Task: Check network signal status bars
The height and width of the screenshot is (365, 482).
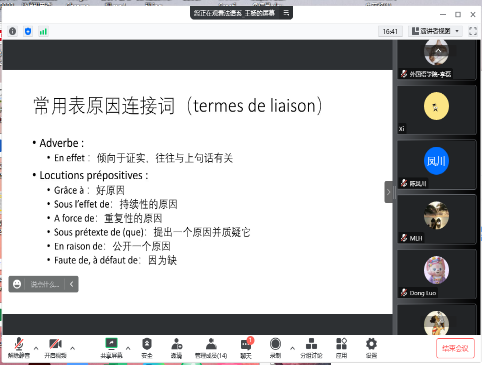Action: tap(43, 32)
